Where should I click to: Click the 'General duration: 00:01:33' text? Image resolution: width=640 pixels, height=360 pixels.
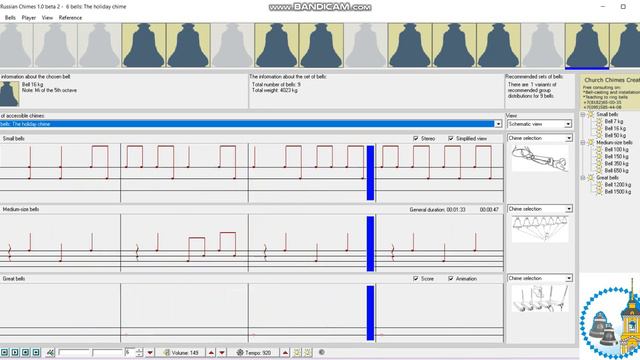point(437,209)
